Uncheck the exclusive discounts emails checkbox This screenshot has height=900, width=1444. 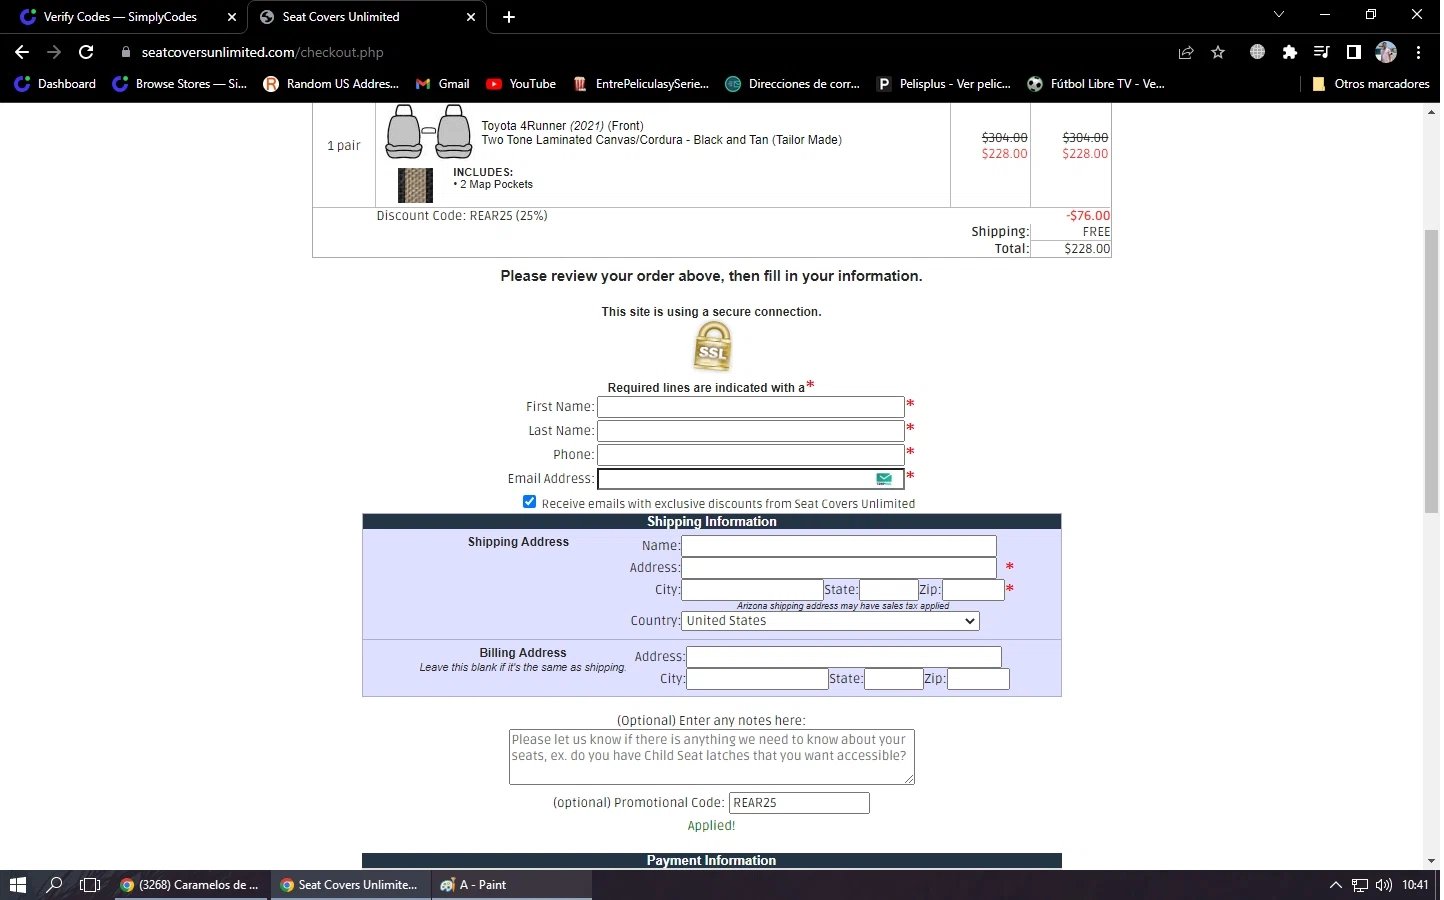point(529,502)
